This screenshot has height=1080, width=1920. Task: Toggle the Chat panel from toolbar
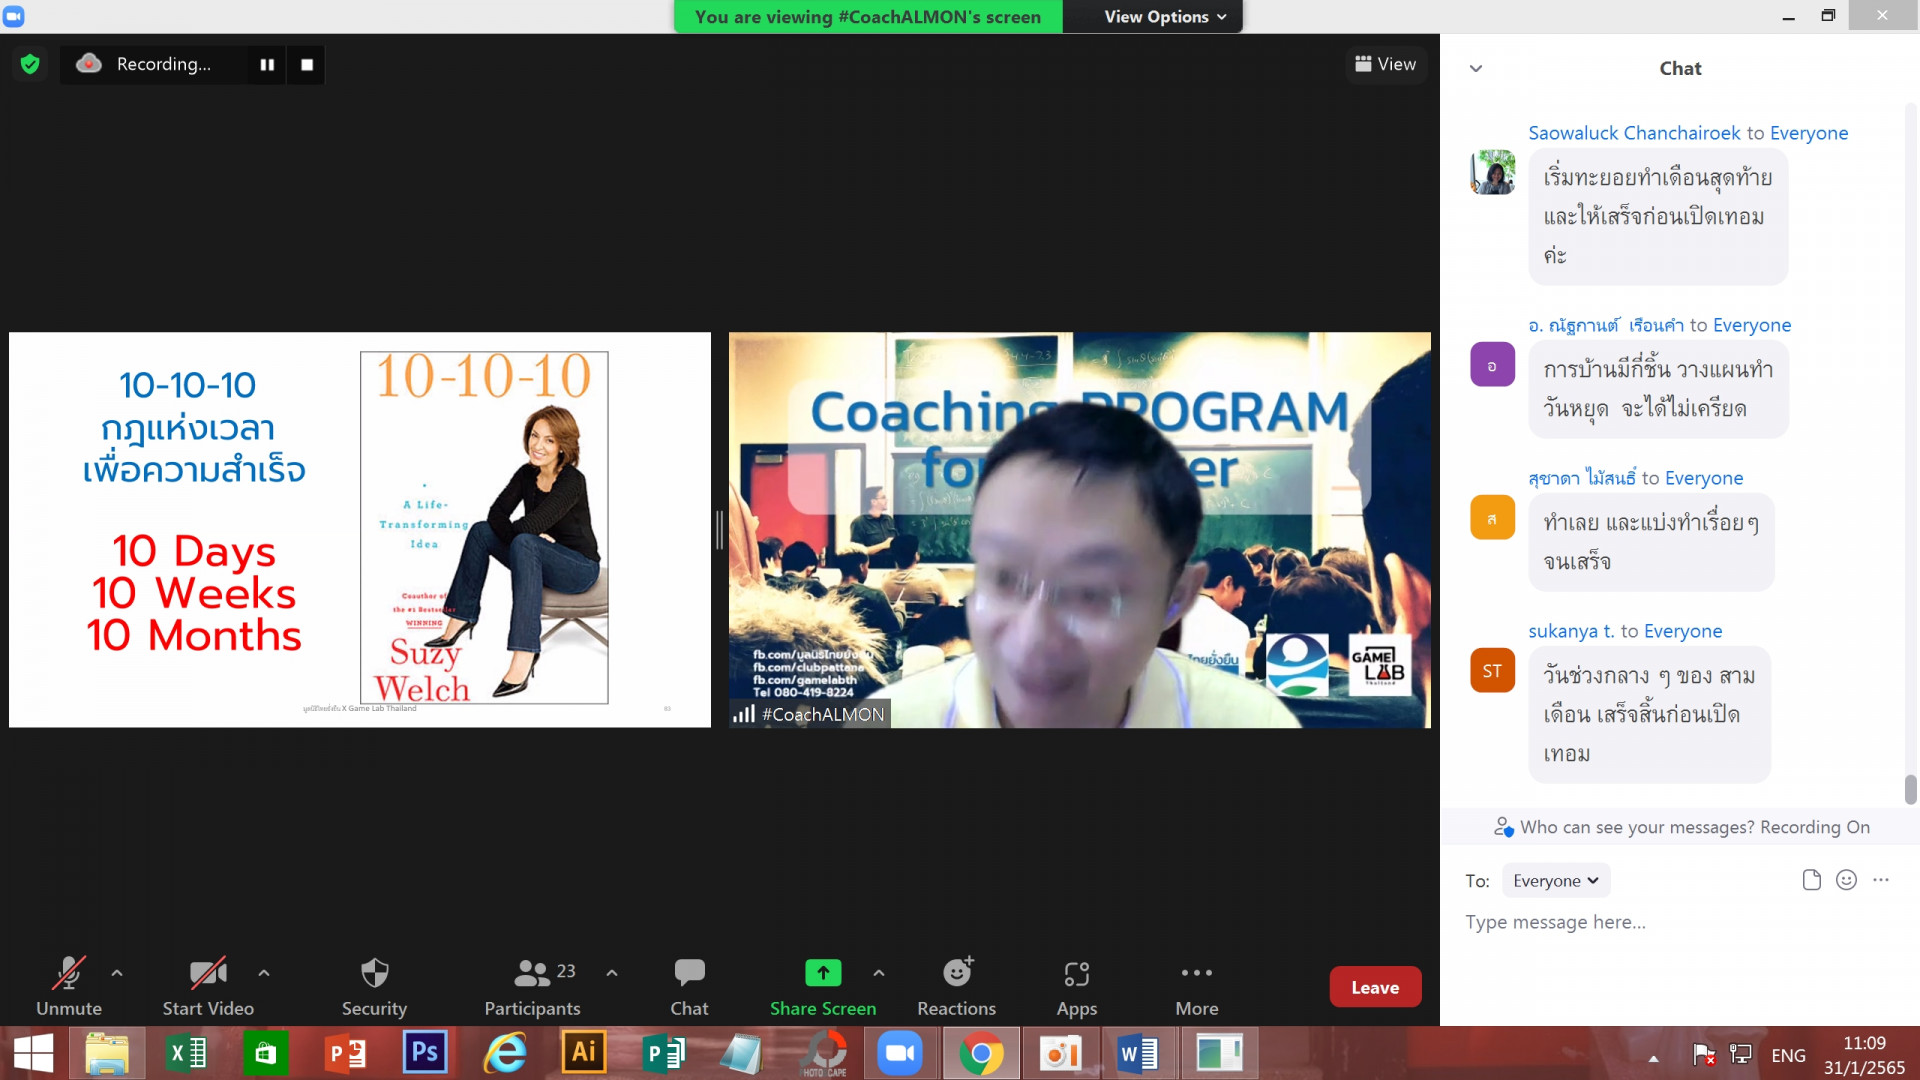click(689, 986)
